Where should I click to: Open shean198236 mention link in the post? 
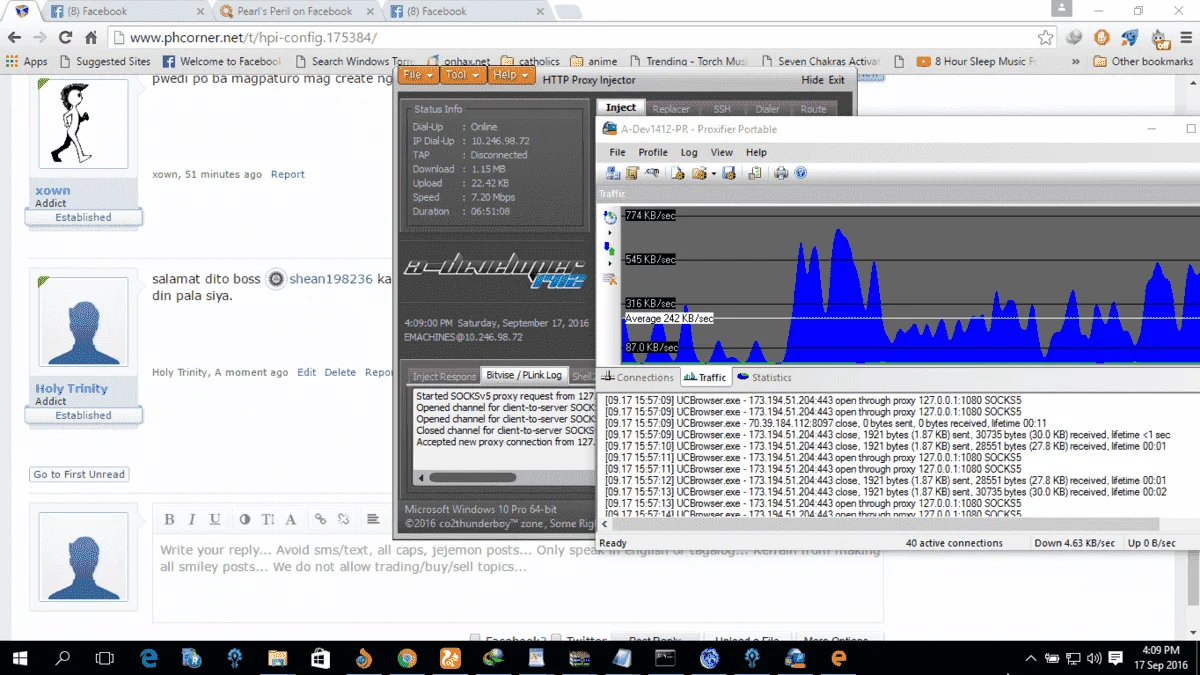331,279
